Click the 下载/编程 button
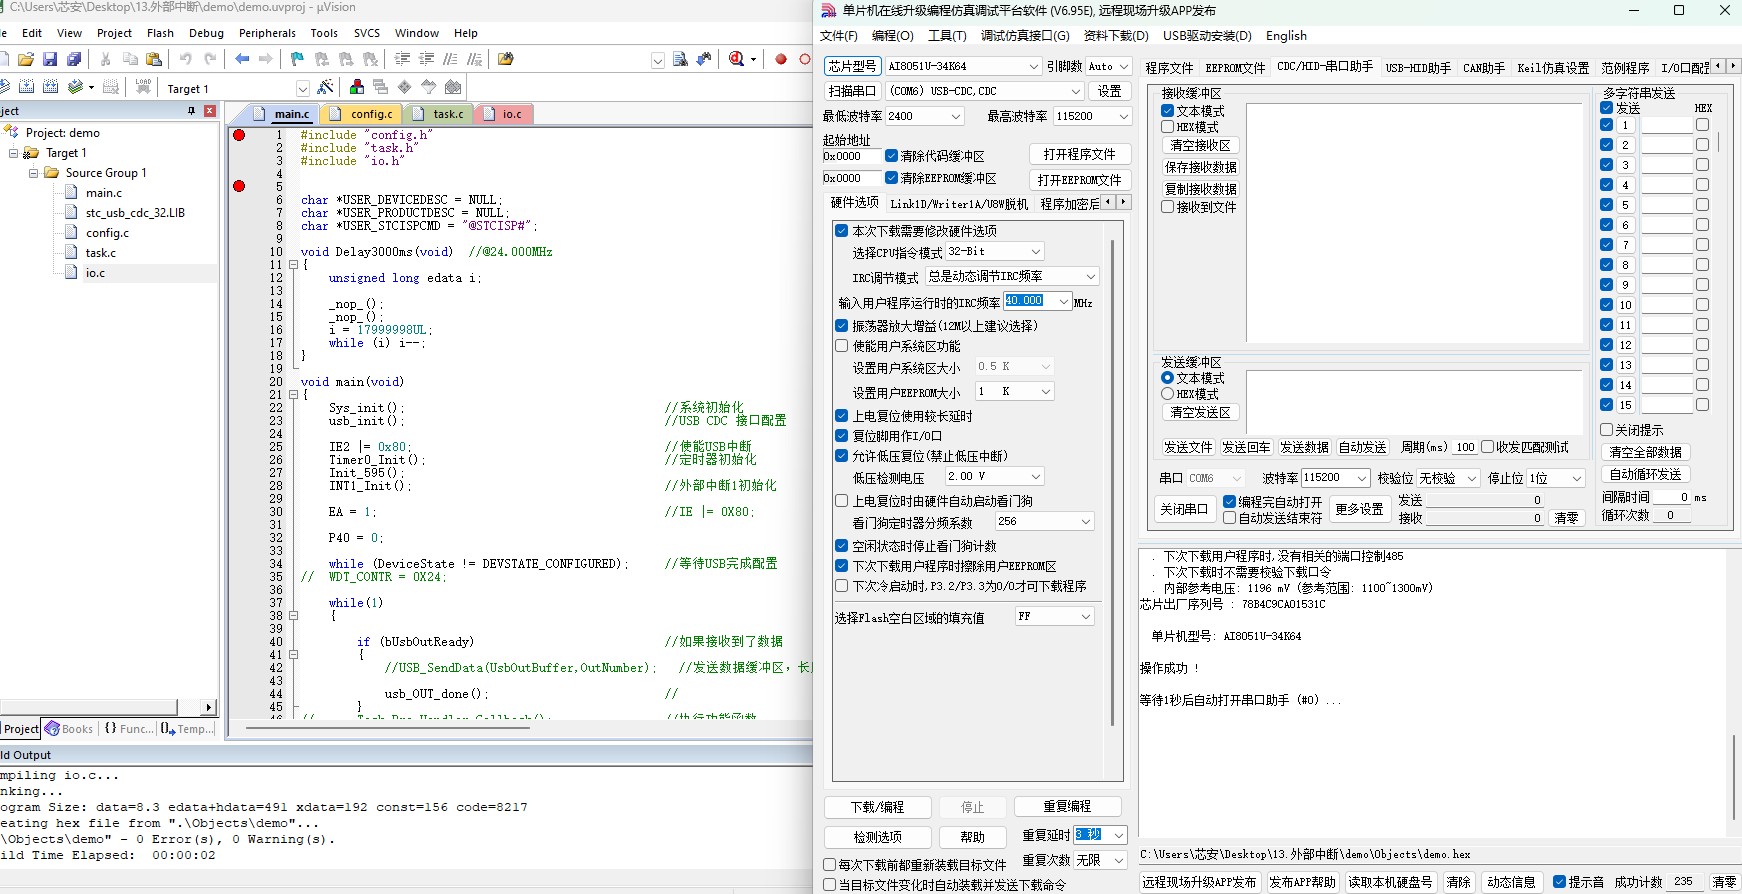Image resolution: width=1742 pixels, height=894 pixels. click(878, 807)
